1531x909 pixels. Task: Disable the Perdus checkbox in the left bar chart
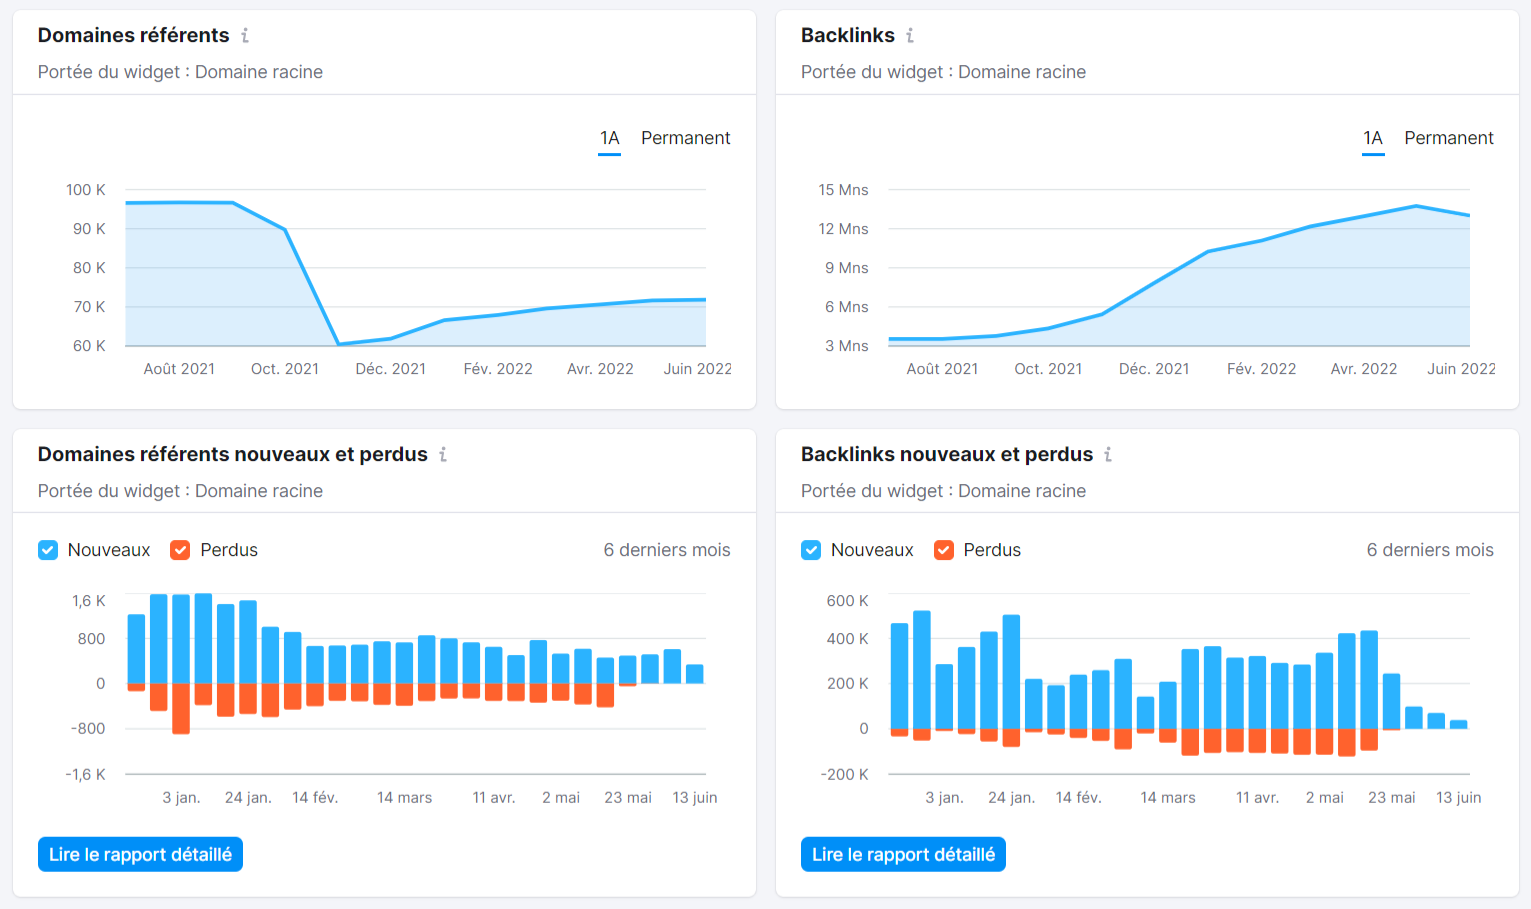tap(180, 549)
